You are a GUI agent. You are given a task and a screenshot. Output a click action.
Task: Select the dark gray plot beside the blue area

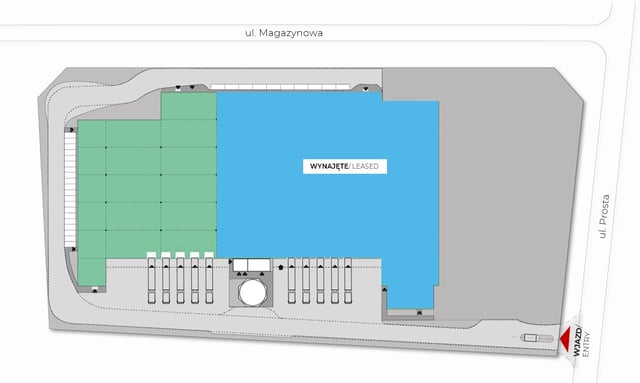tap(510, 196)
